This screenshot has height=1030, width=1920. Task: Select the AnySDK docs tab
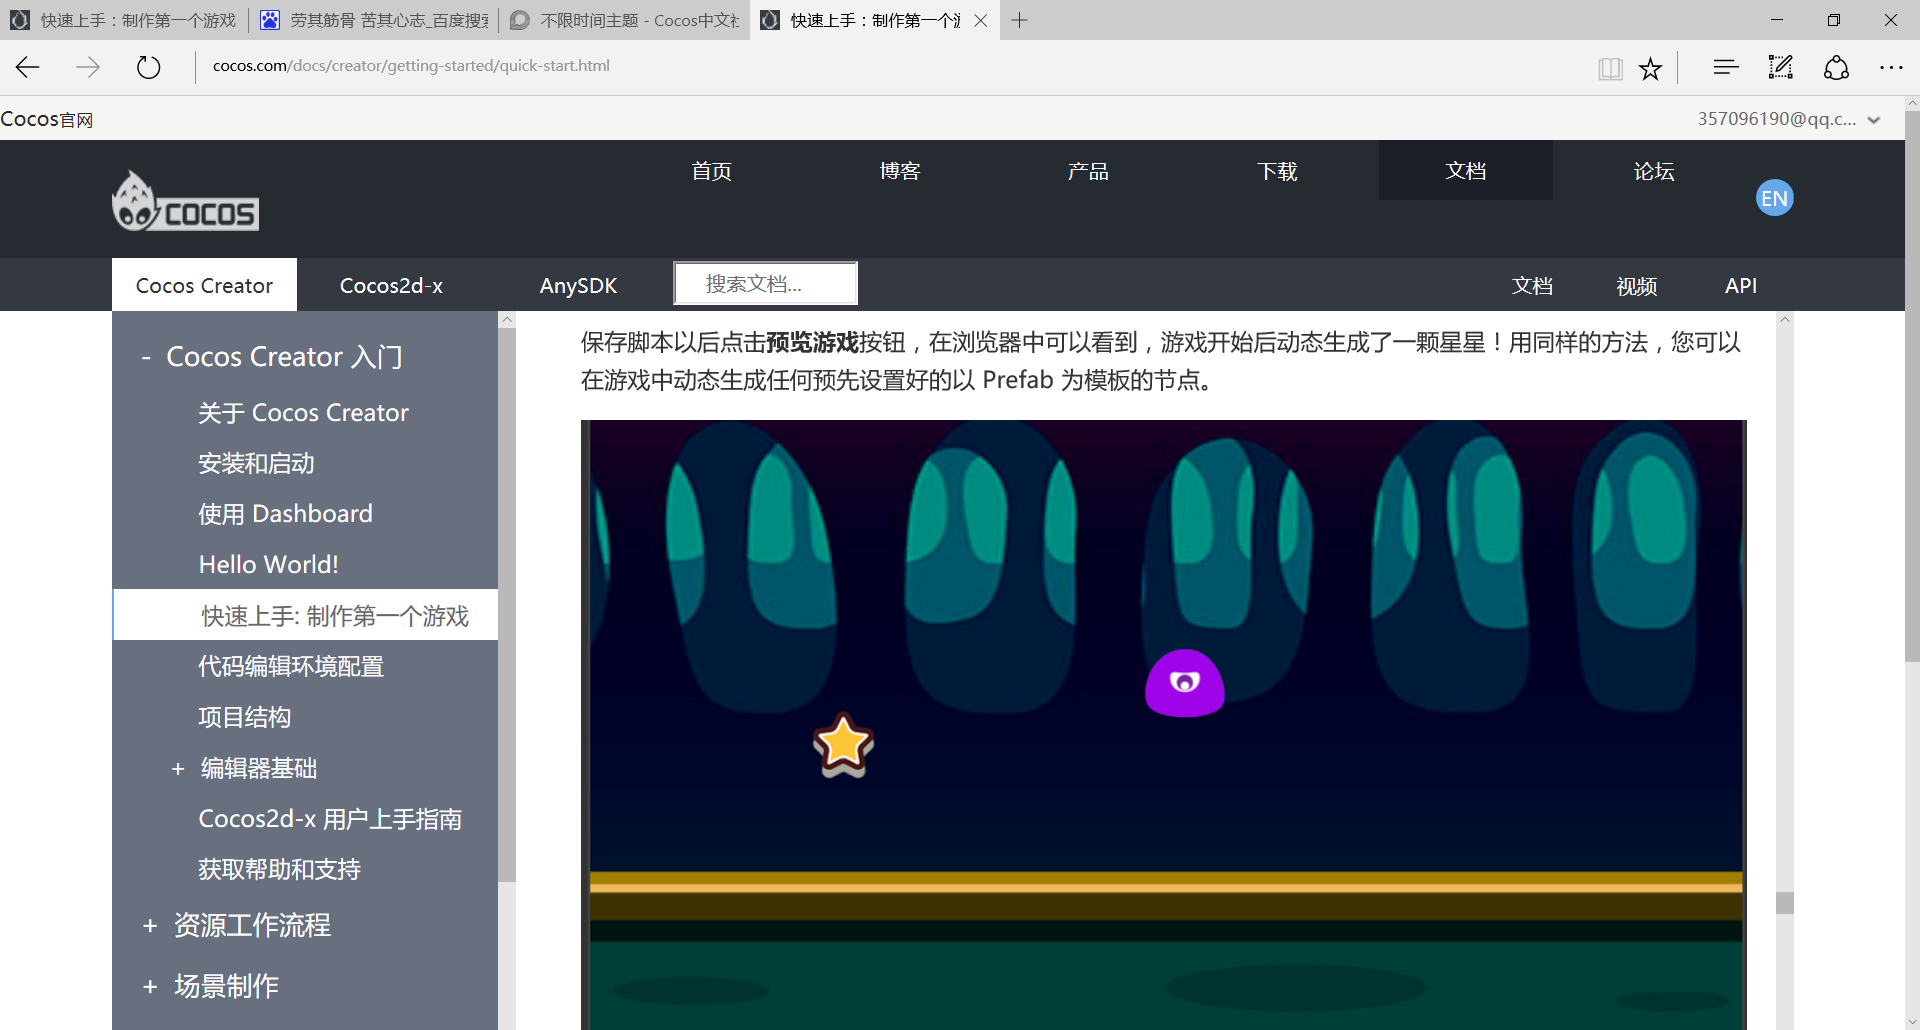coord(578,285)
